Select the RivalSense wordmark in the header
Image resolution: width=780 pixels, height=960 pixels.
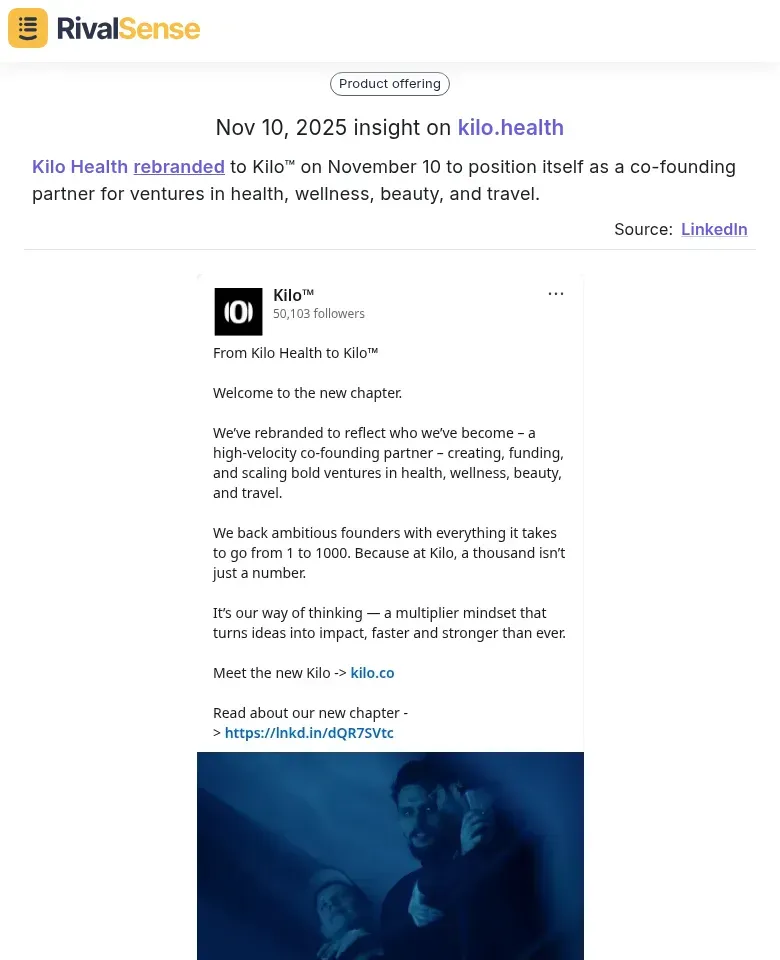[128, 28]
